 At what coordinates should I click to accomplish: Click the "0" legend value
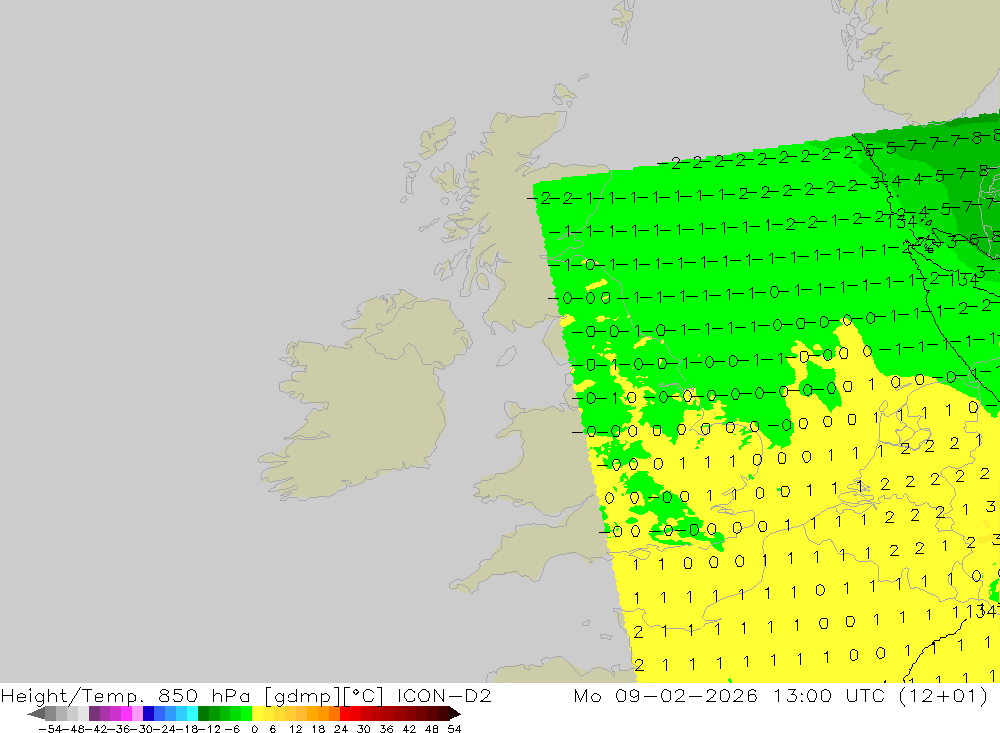coord(254,729)
